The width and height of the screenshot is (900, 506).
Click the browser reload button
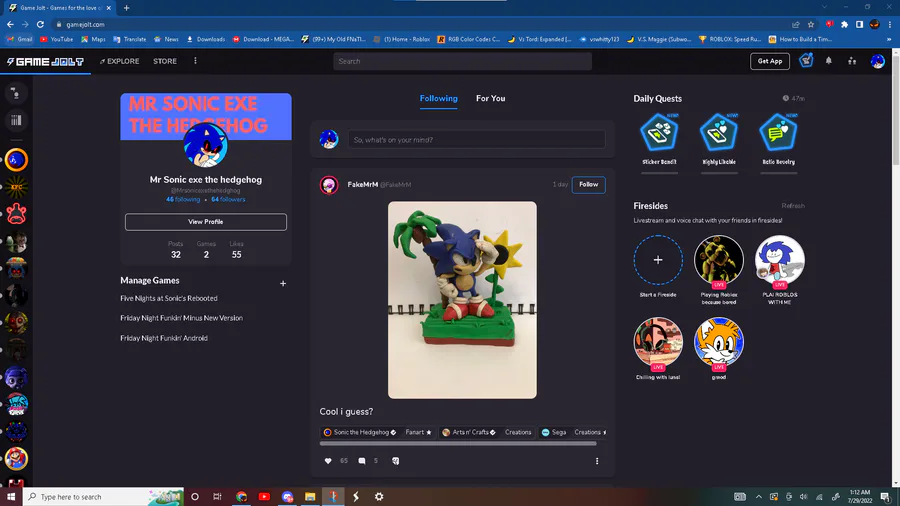[x=40, y=24]
